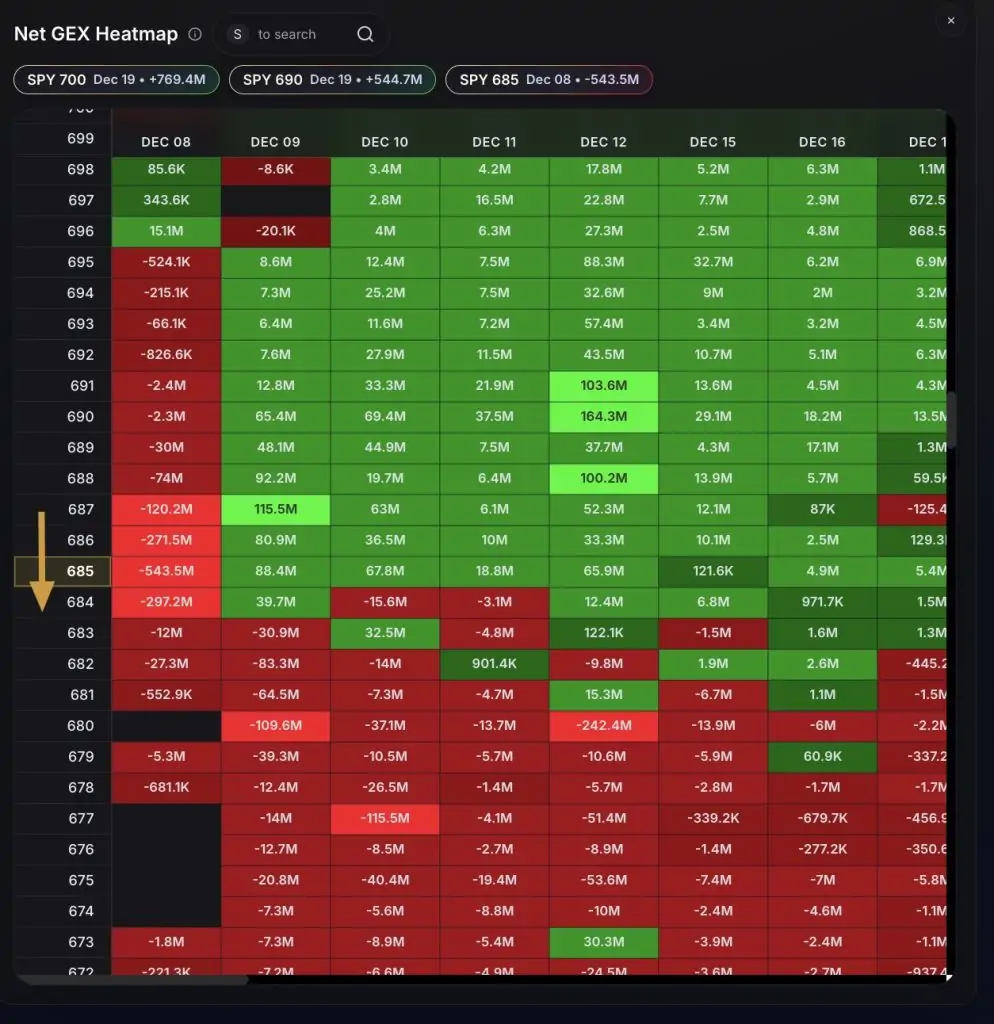
Task: Select the SPY 690 Dec 19 chip
Action: (332, 80)
